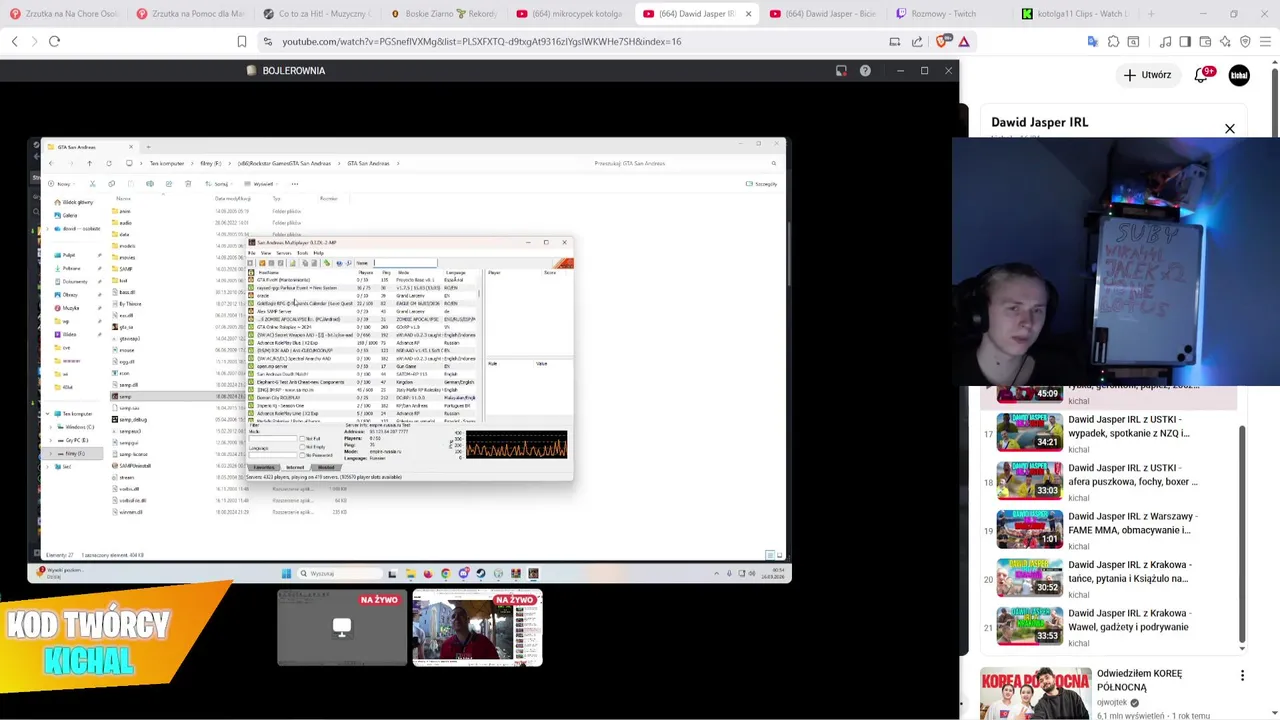Click the browser address bar URL
The width and height of the screenshot is (1280, 720).
point(481,42)
